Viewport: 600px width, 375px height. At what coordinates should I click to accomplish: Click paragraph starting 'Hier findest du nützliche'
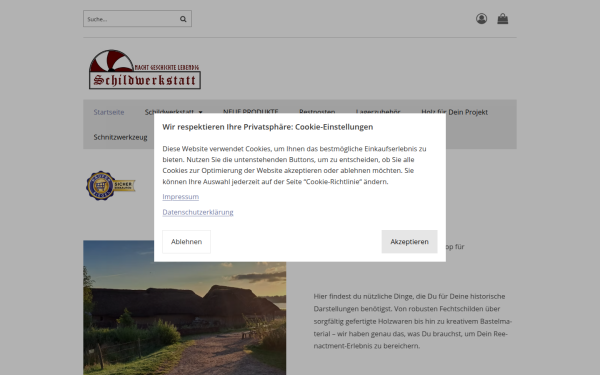tap(412, 321)
